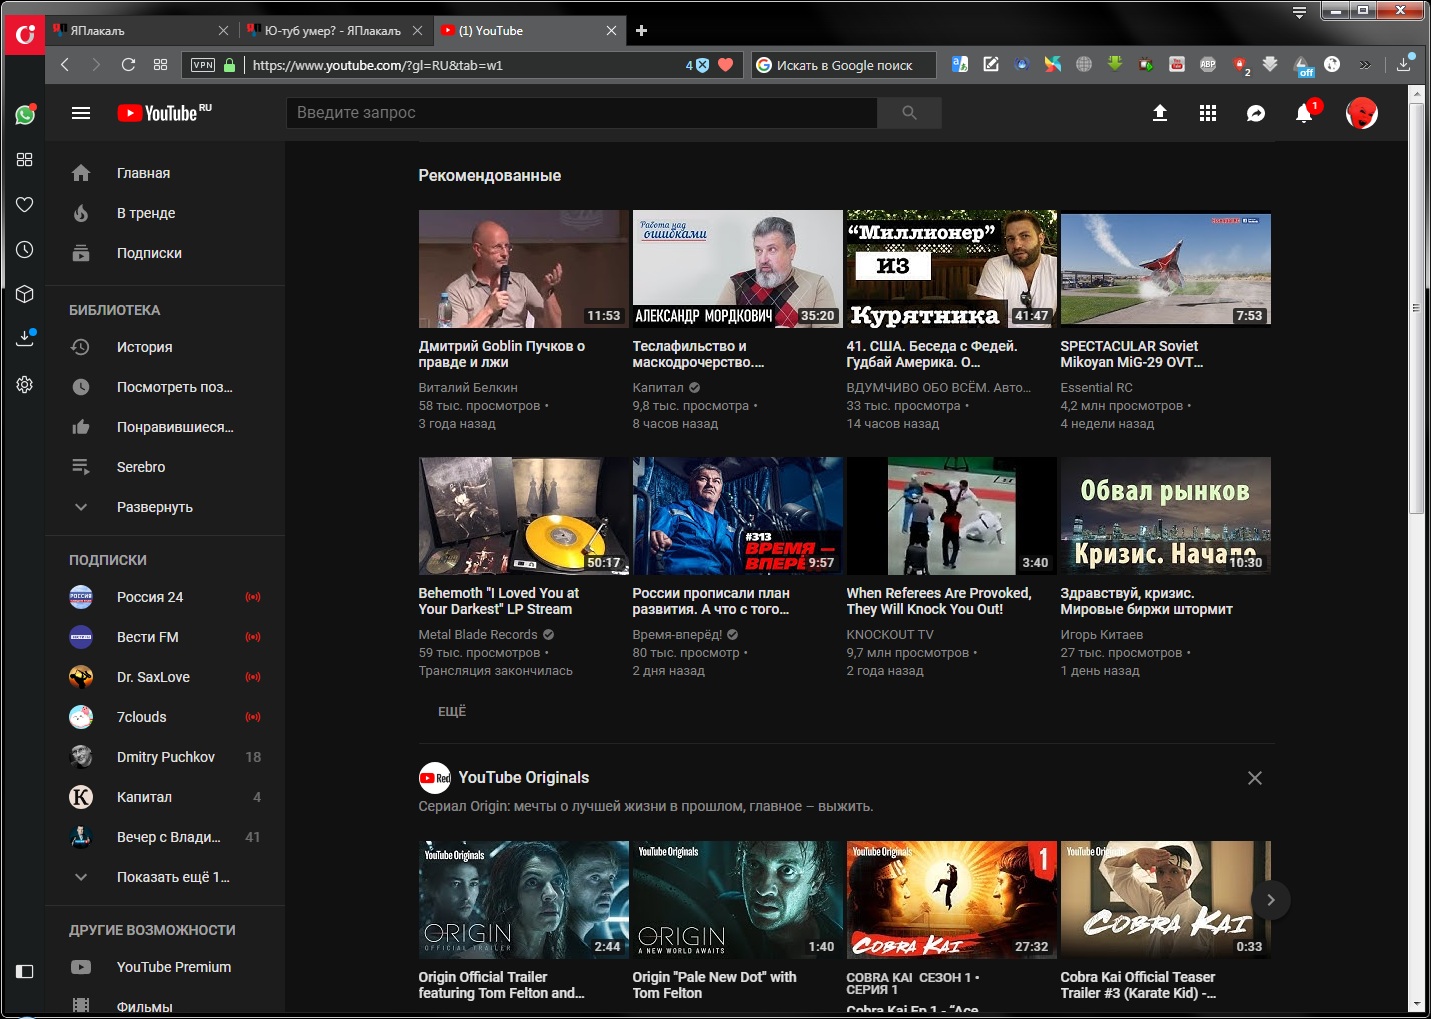Click the video upload icon
The image size is (1431, 1019).
(x=1160, y=113)
